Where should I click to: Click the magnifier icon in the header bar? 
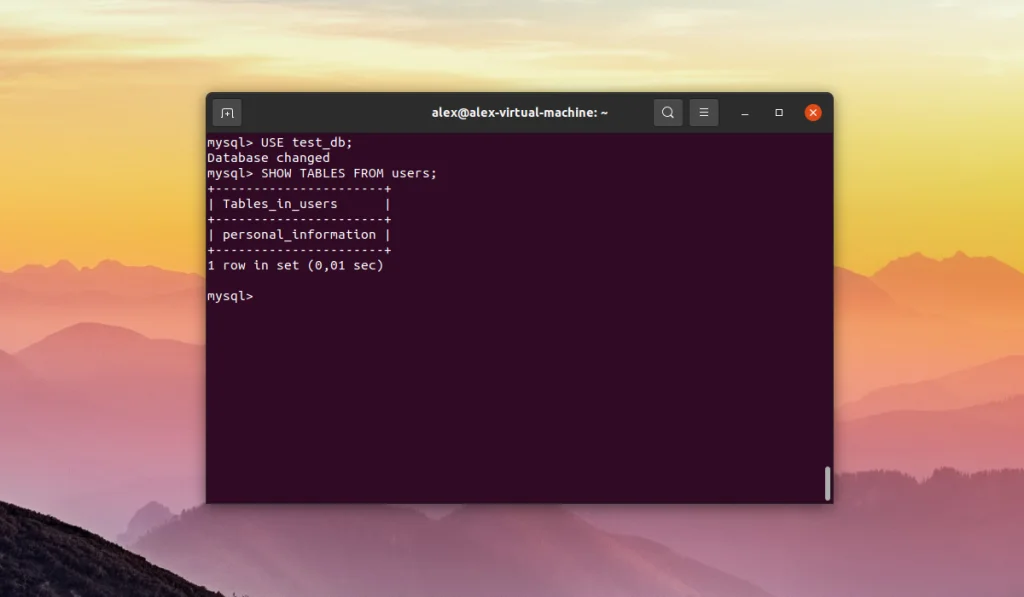click(668, 112)
